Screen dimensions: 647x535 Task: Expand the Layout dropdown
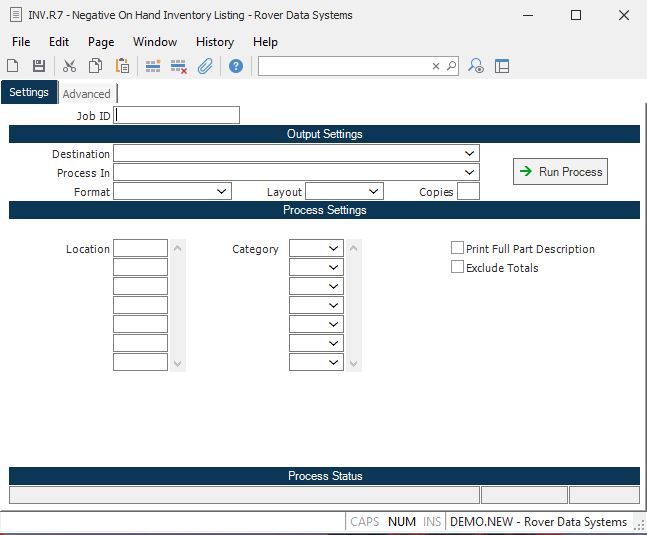pos(374,191)
